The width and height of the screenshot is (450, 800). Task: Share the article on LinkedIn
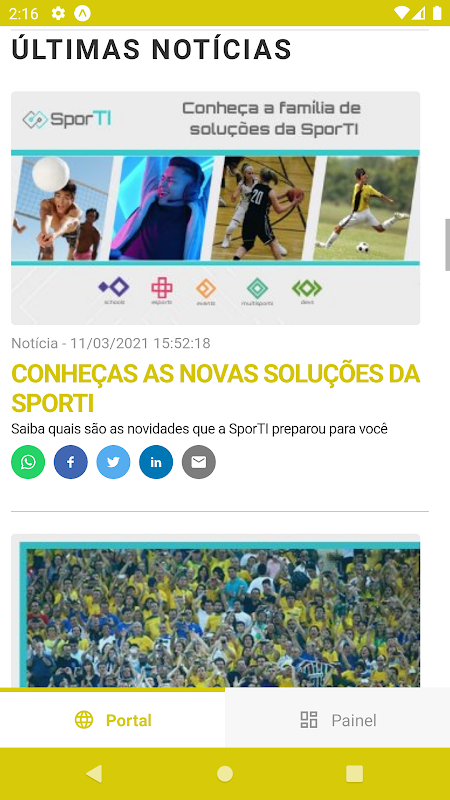click(x=156, y=462)
